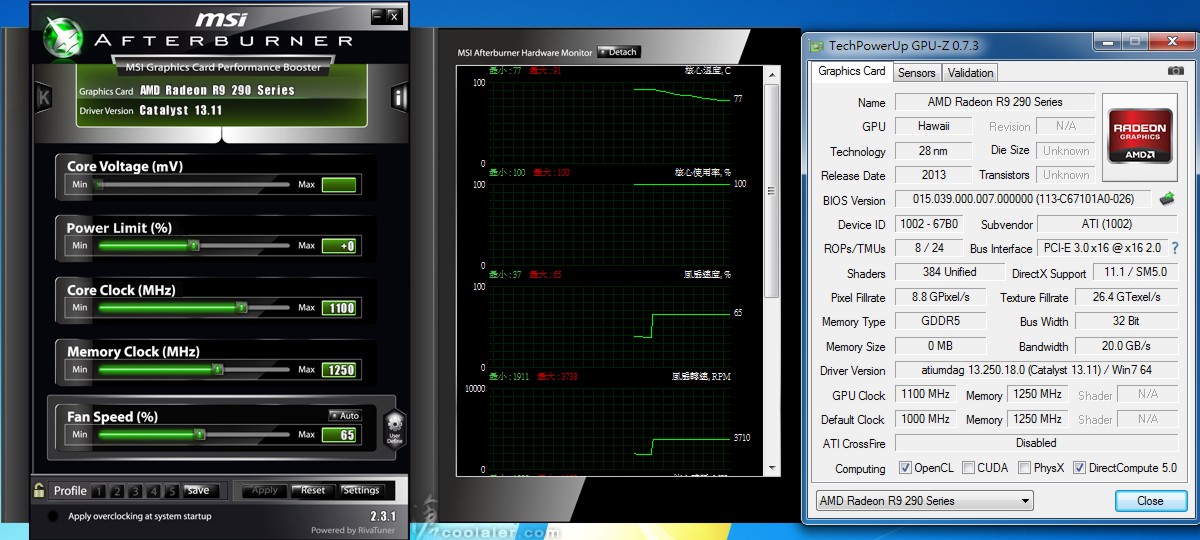The image size is (1200, 540).
Task: Click the profile save button
Action: 199,491
